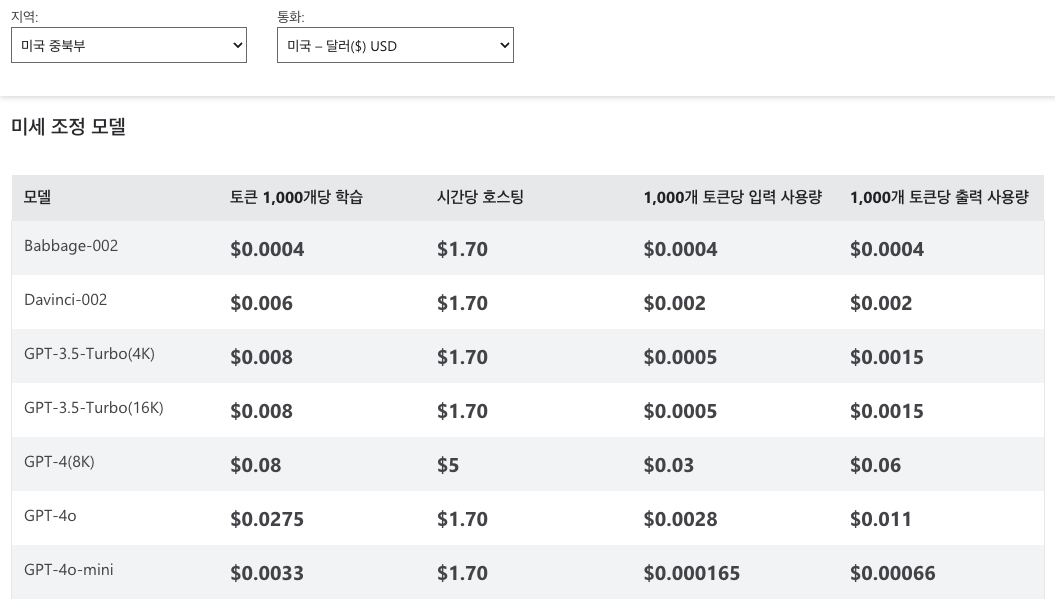Image resolution: width=1055 pixels, height=611 pixels.
Task: Click Babbage-002 input usage price $0.0004
Action: click(680, 249)
